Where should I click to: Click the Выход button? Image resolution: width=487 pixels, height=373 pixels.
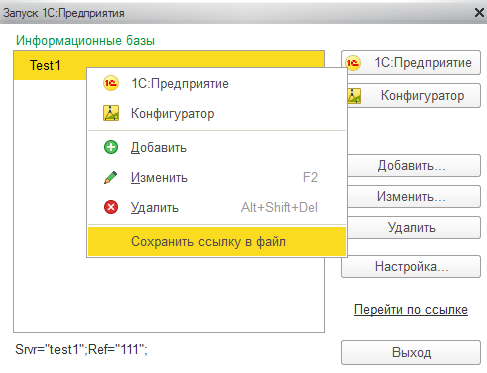411,352
